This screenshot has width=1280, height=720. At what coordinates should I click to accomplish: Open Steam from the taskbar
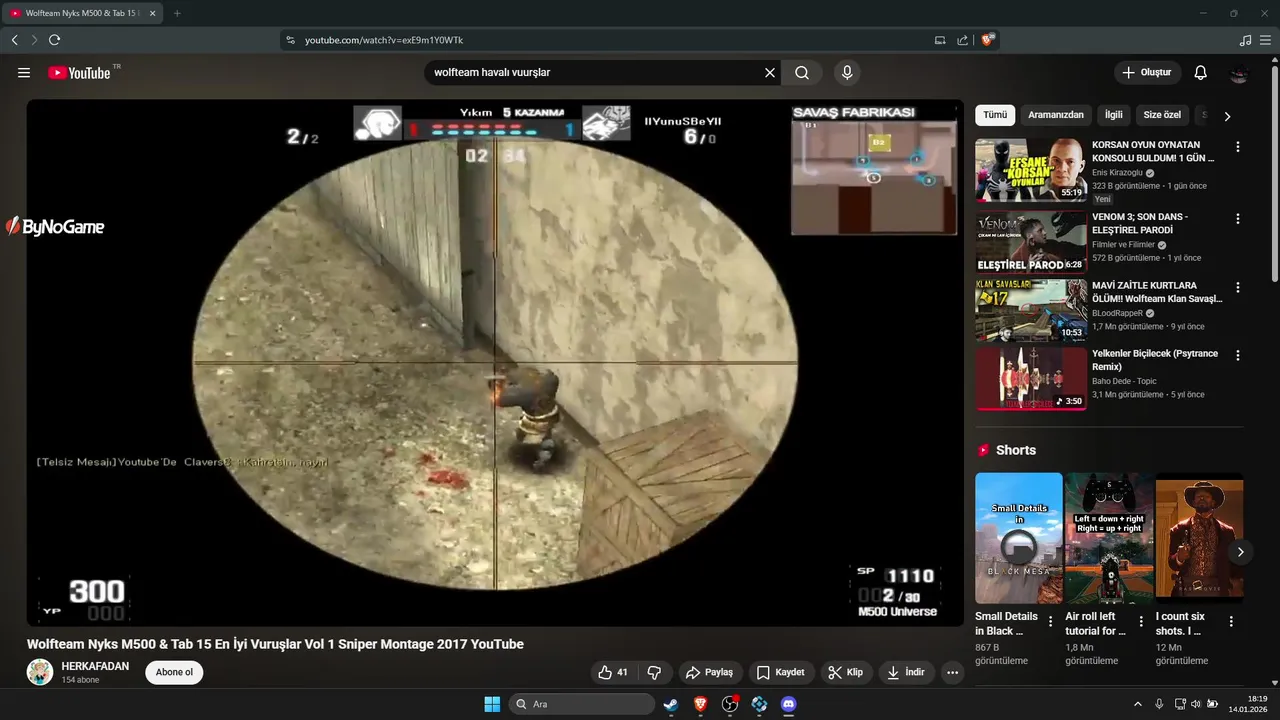tap(670, 704)
